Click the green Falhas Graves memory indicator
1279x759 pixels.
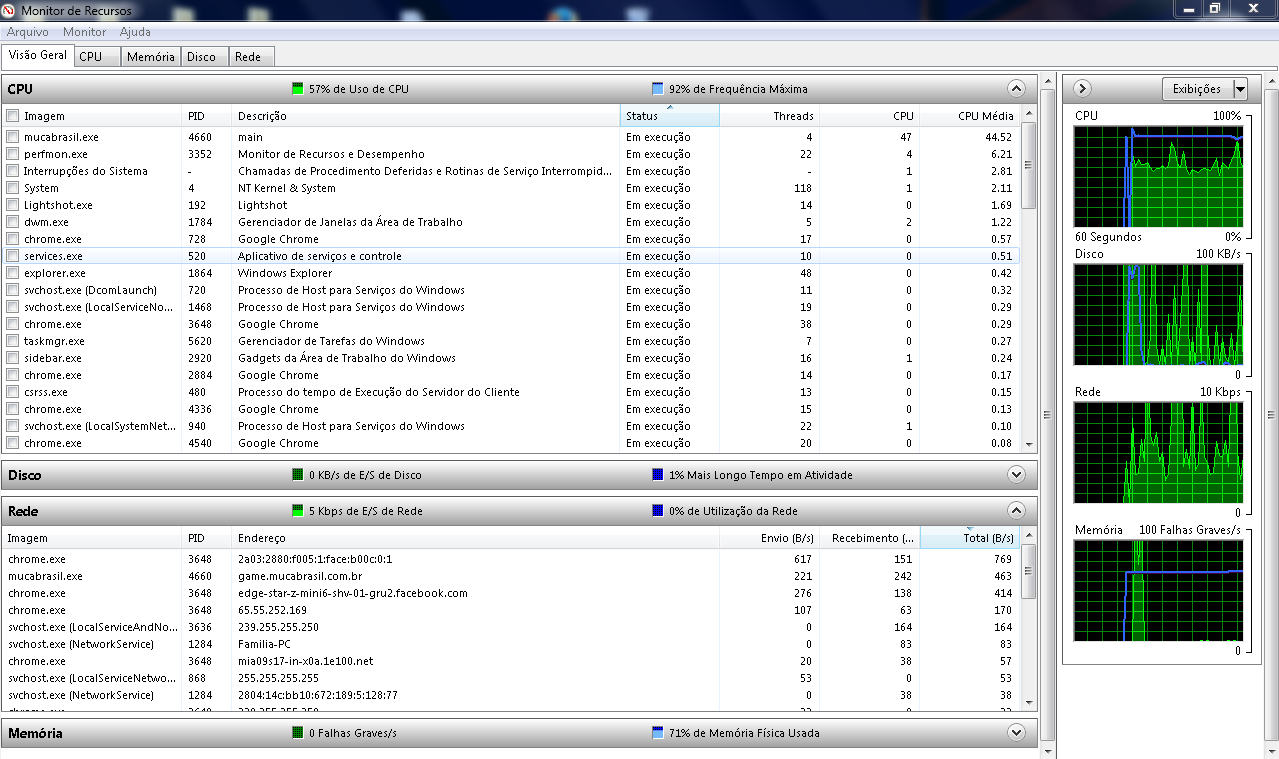click(x=297, y=733)
